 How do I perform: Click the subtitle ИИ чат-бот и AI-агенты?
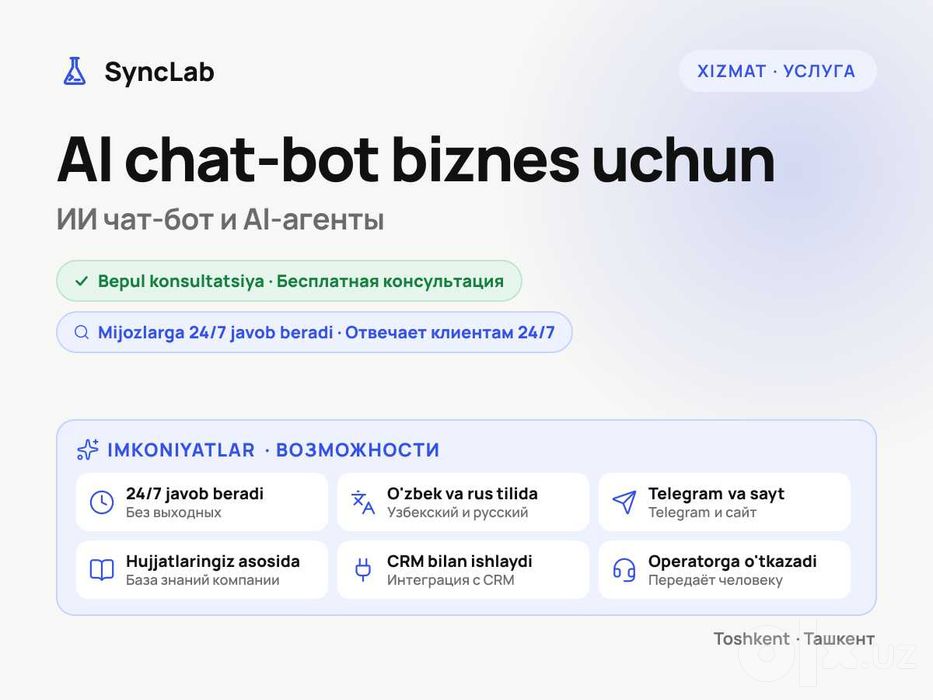(220, 220)
